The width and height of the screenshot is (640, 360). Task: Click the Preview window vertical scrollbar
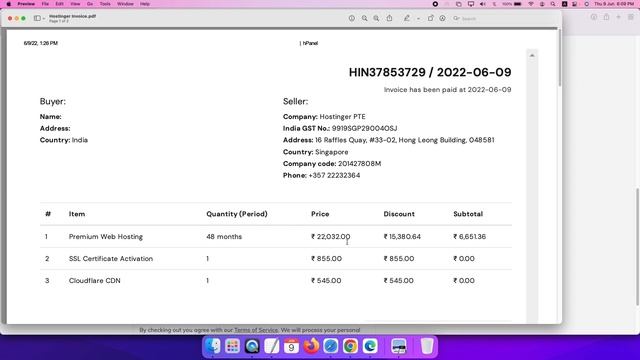(x=560, y=57)
